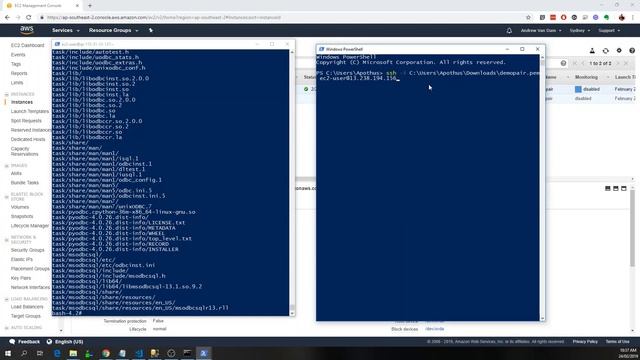Open the Sydney region dropdown
640x360 pixels.
[x=580, y=31]
